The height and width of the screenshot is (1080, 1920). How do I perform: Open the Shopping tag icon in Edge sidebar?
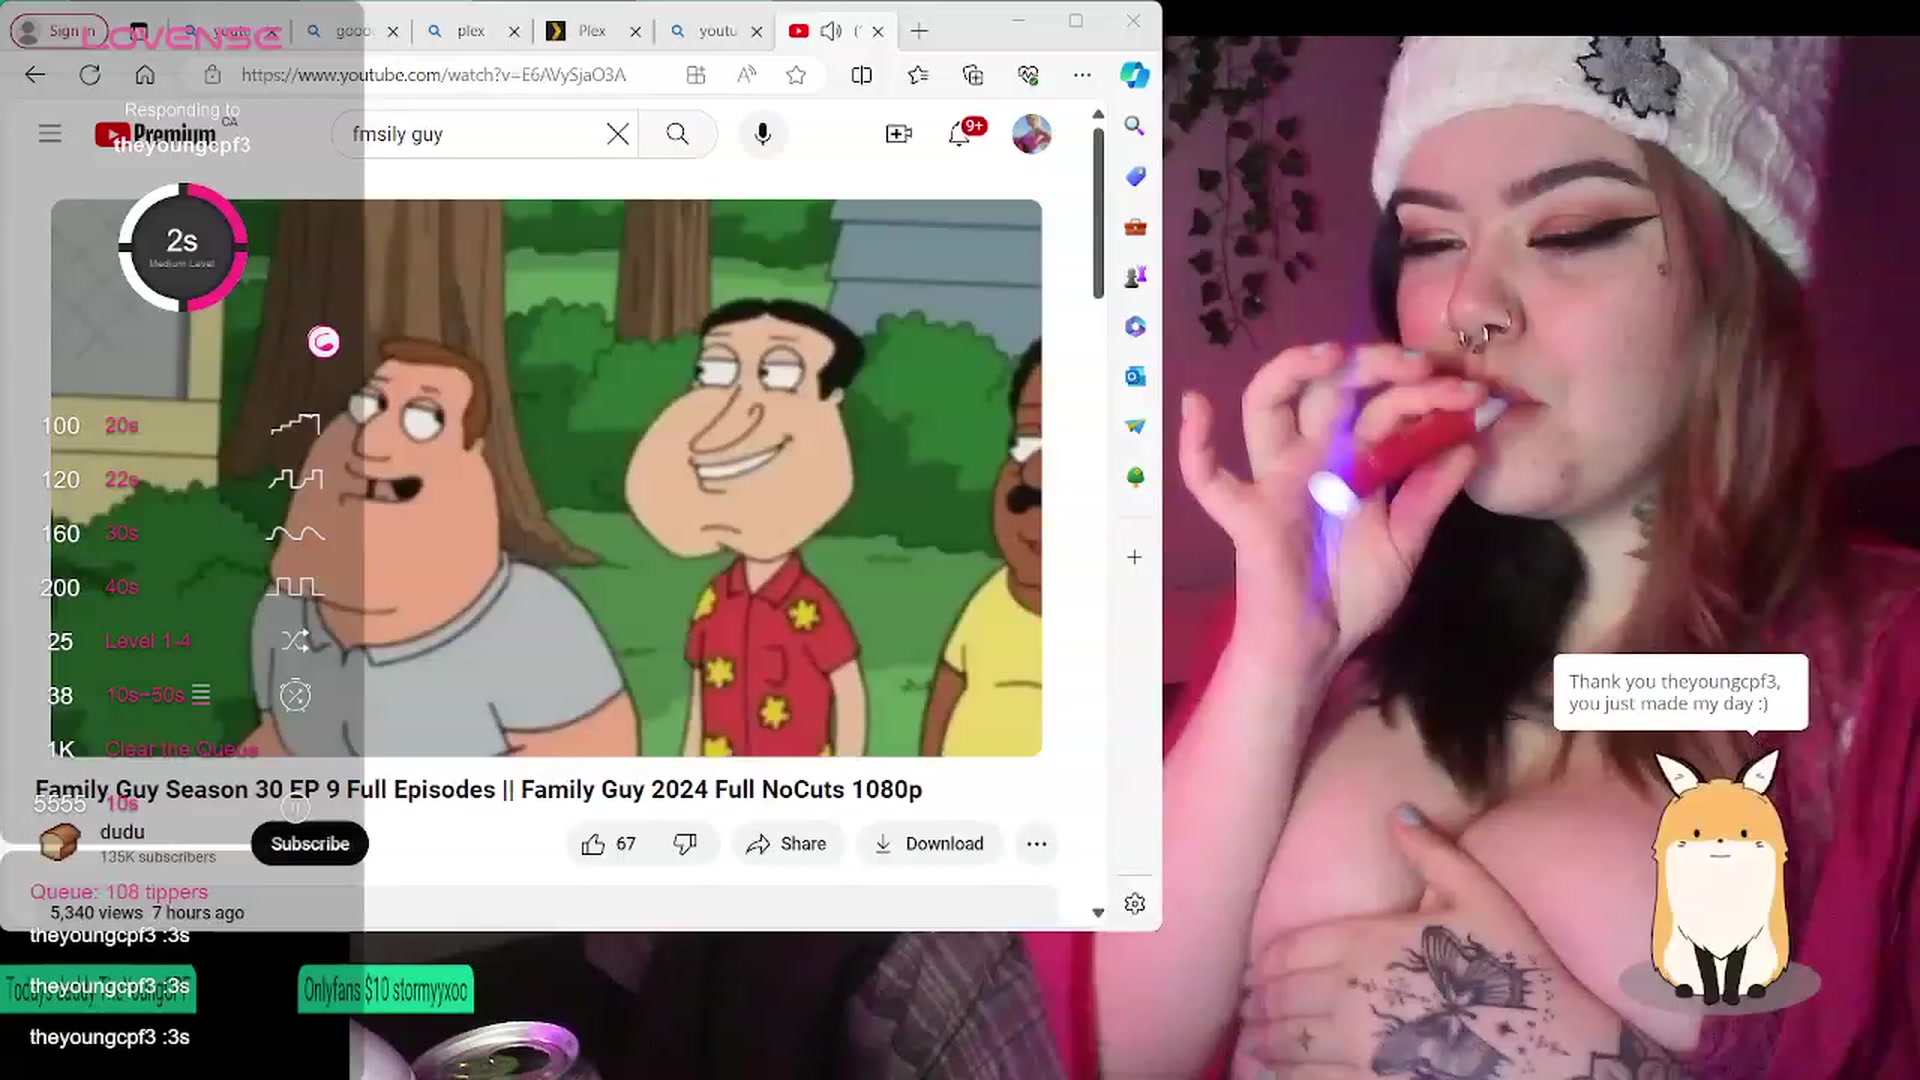tap(1134, 177)
